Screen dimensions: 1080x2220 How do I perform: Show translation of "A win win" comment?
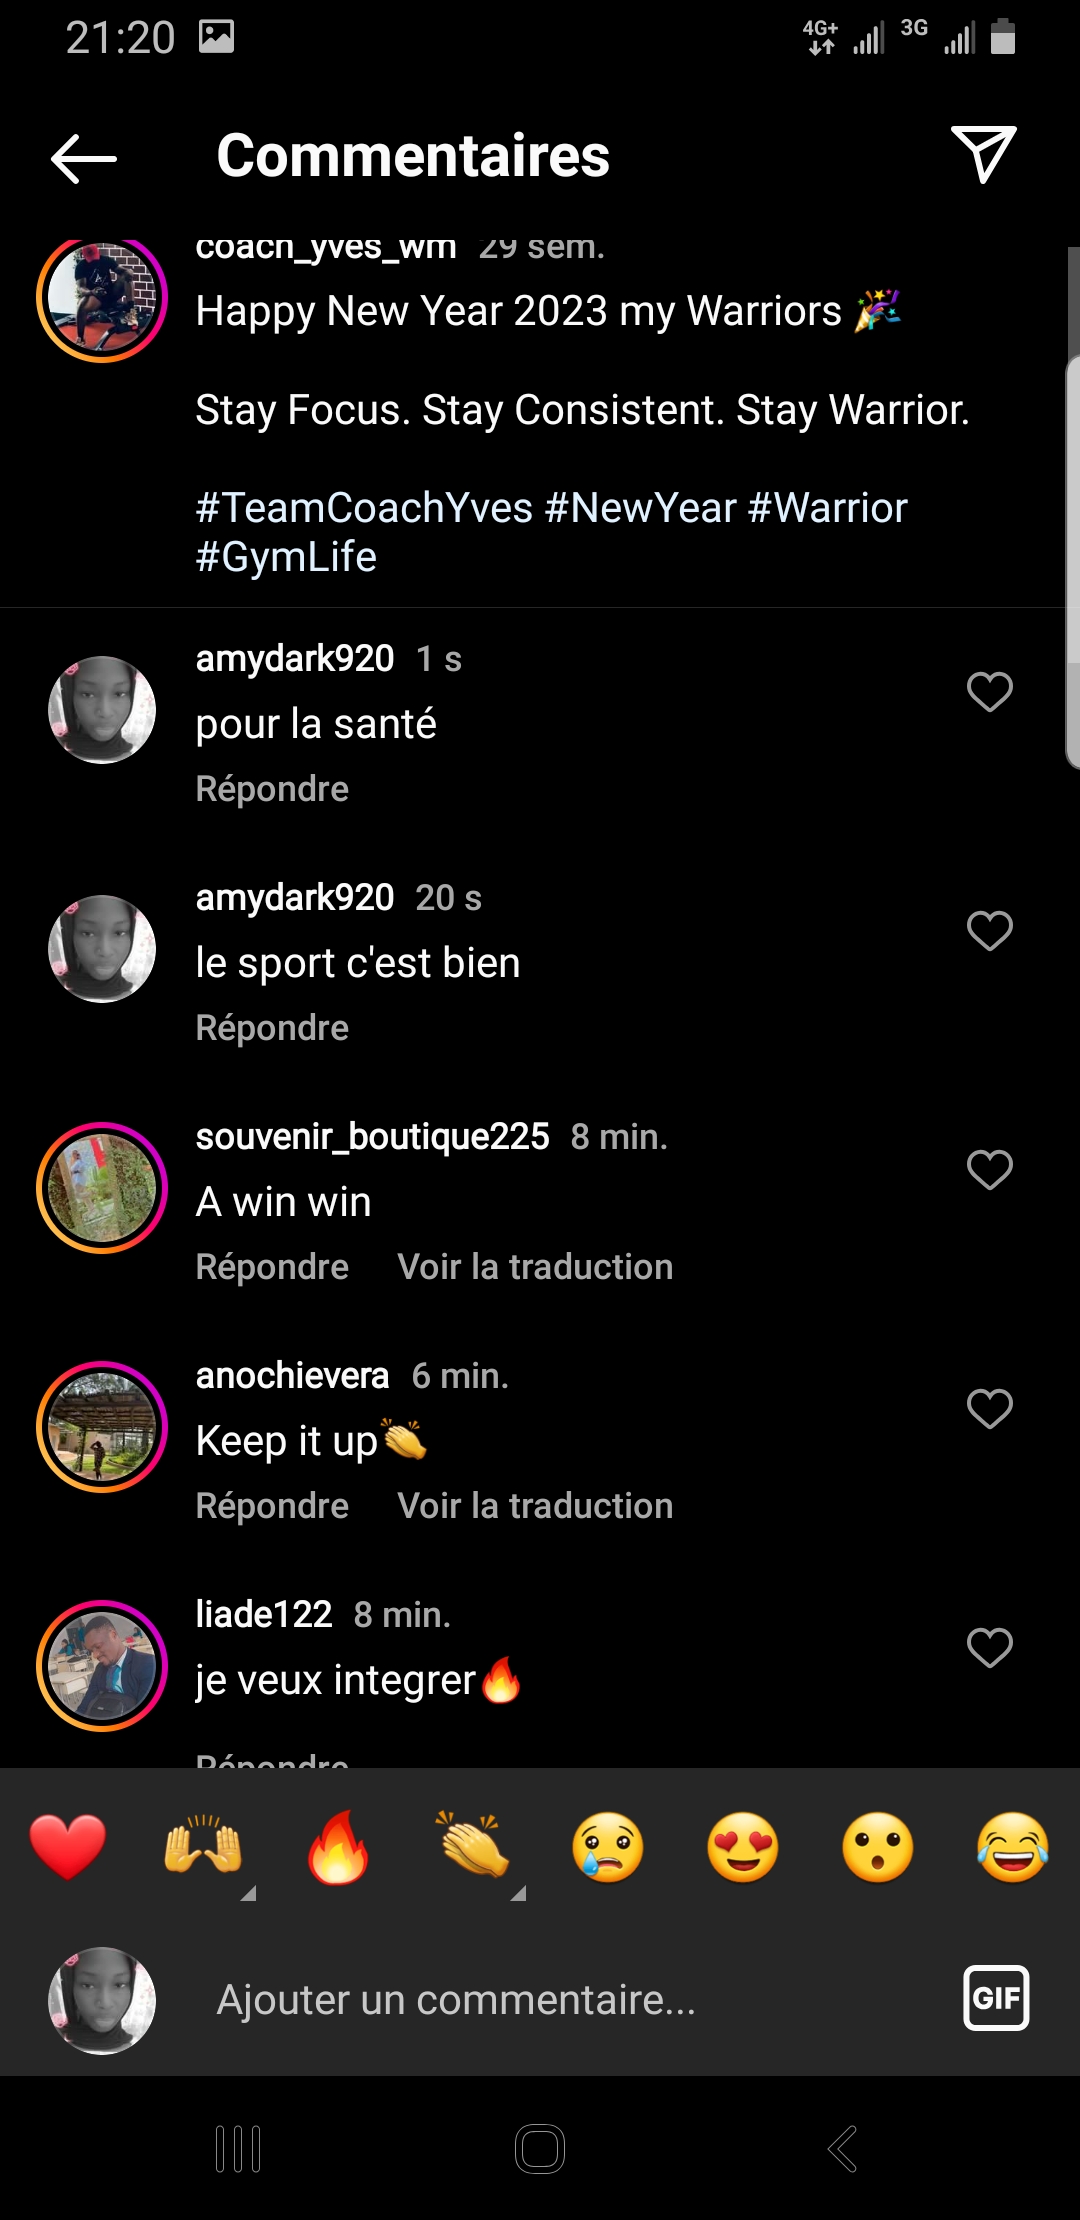(535, 1267)
